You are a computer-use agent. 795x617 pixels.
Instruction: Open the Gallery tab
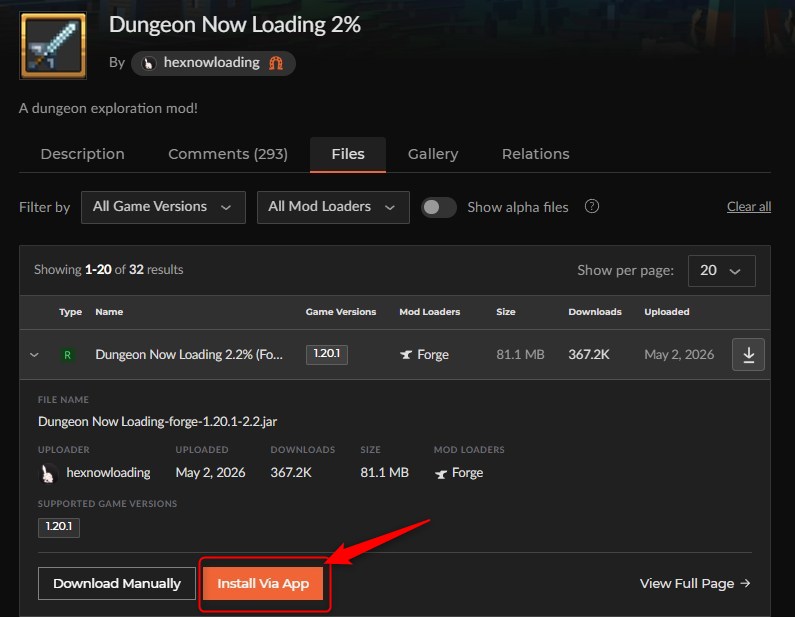pos(433,154)
